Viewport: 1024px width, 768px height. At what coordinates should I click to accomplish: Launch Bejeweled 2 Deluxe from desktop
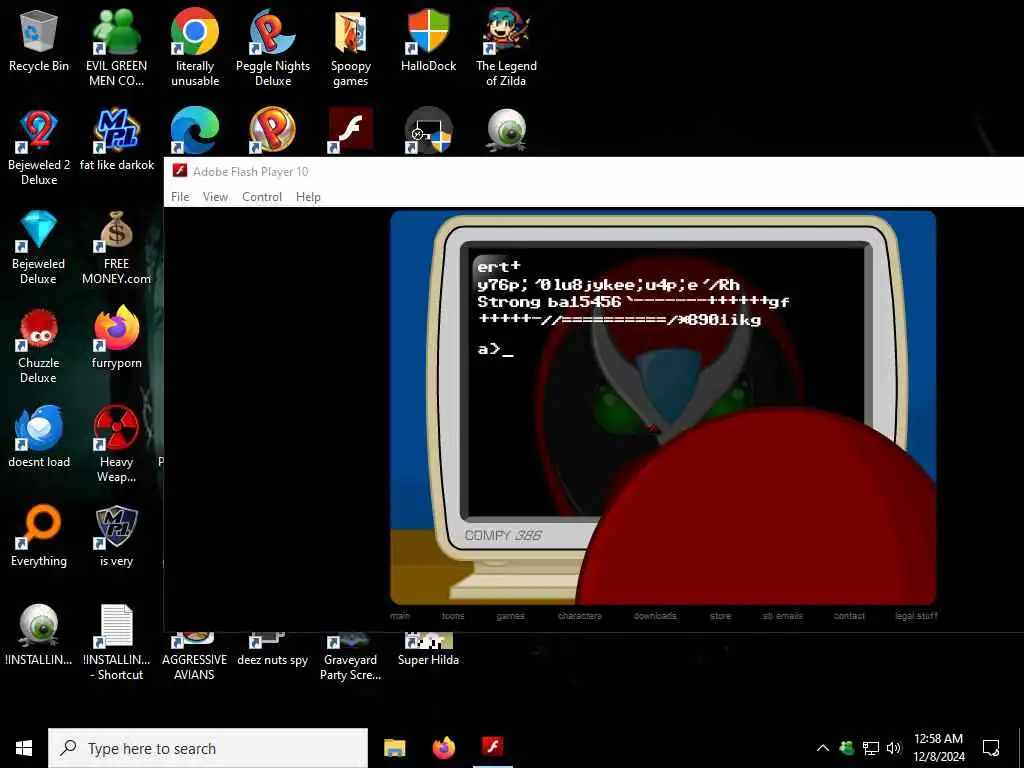(39, 146)
